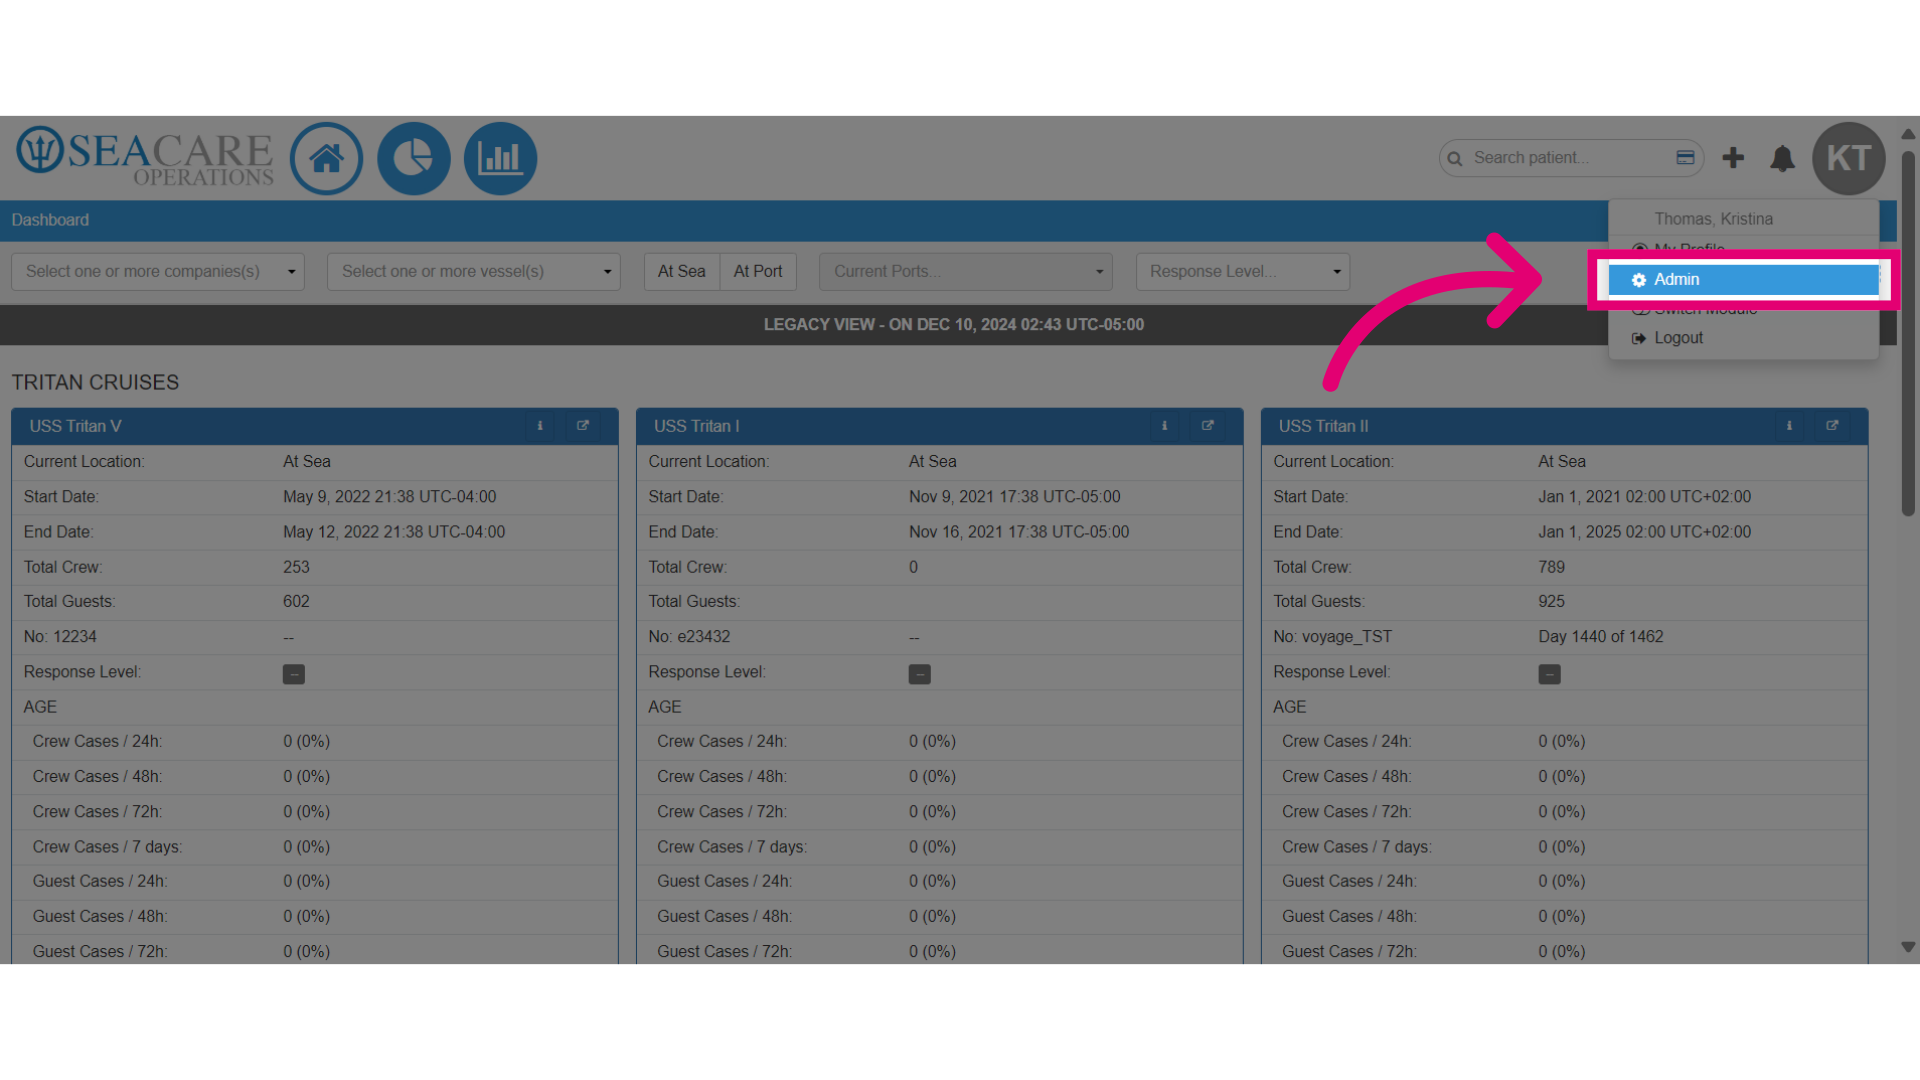1920x1080 pixels.
Task: Open the companies selection dropdown
Action: pyautogui.click(x=158, y=272)
